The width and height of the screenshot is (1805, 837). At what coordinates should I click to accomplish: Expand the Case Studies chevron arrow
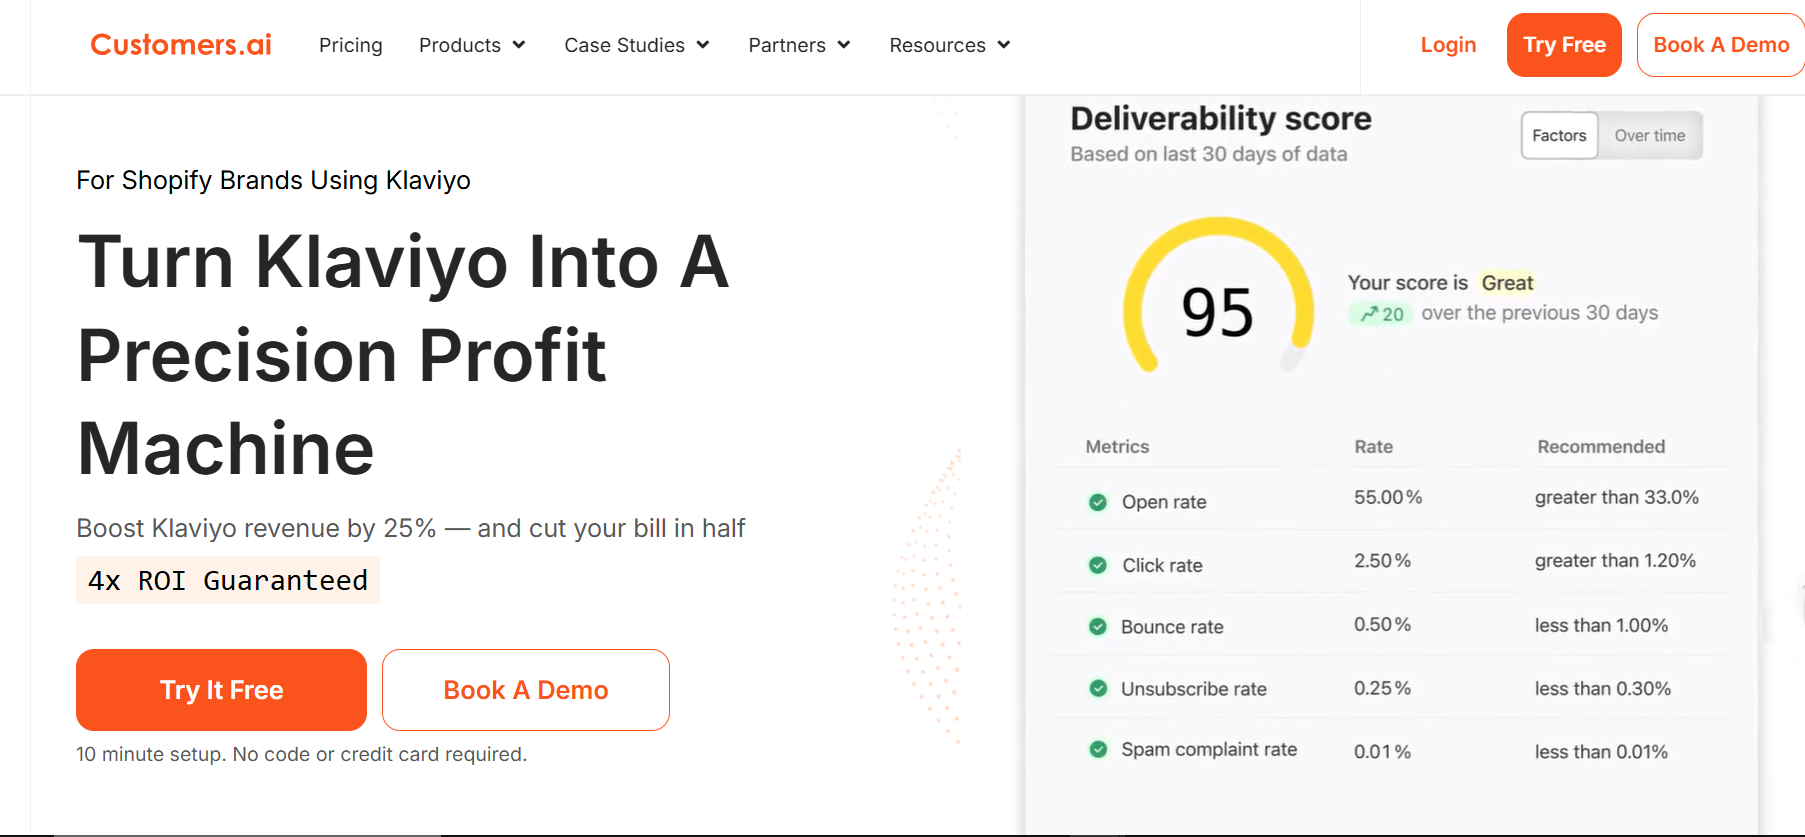703,45
